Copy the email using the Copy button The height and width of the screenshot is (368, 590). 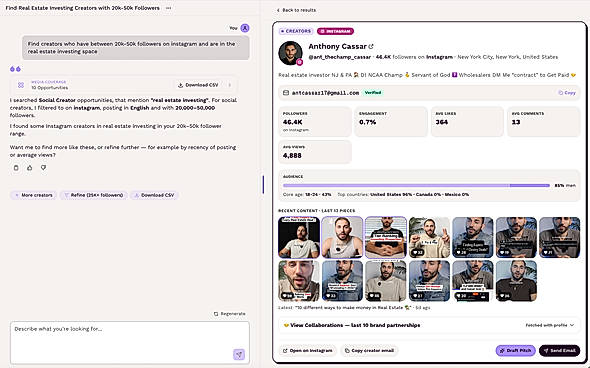tap(567, 93)
